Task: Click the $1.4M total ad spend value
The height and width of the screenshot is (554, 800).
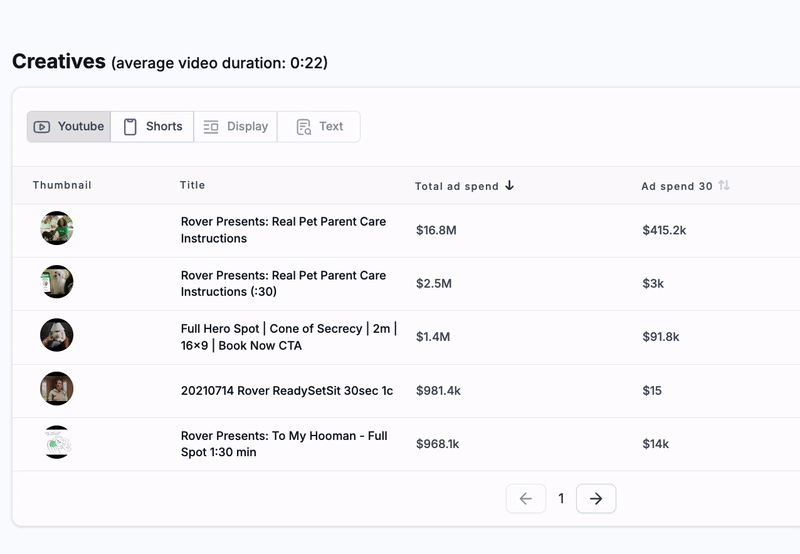Action: point(433,337)
